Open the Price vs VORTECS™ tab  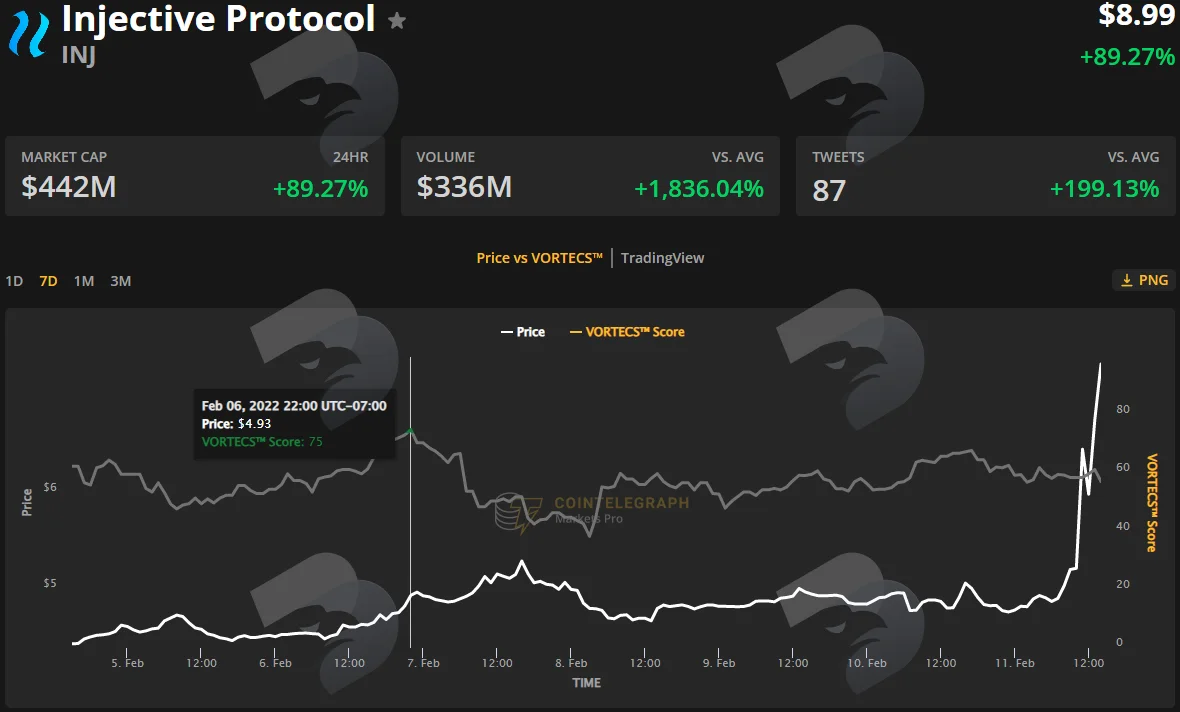point(540,257)
